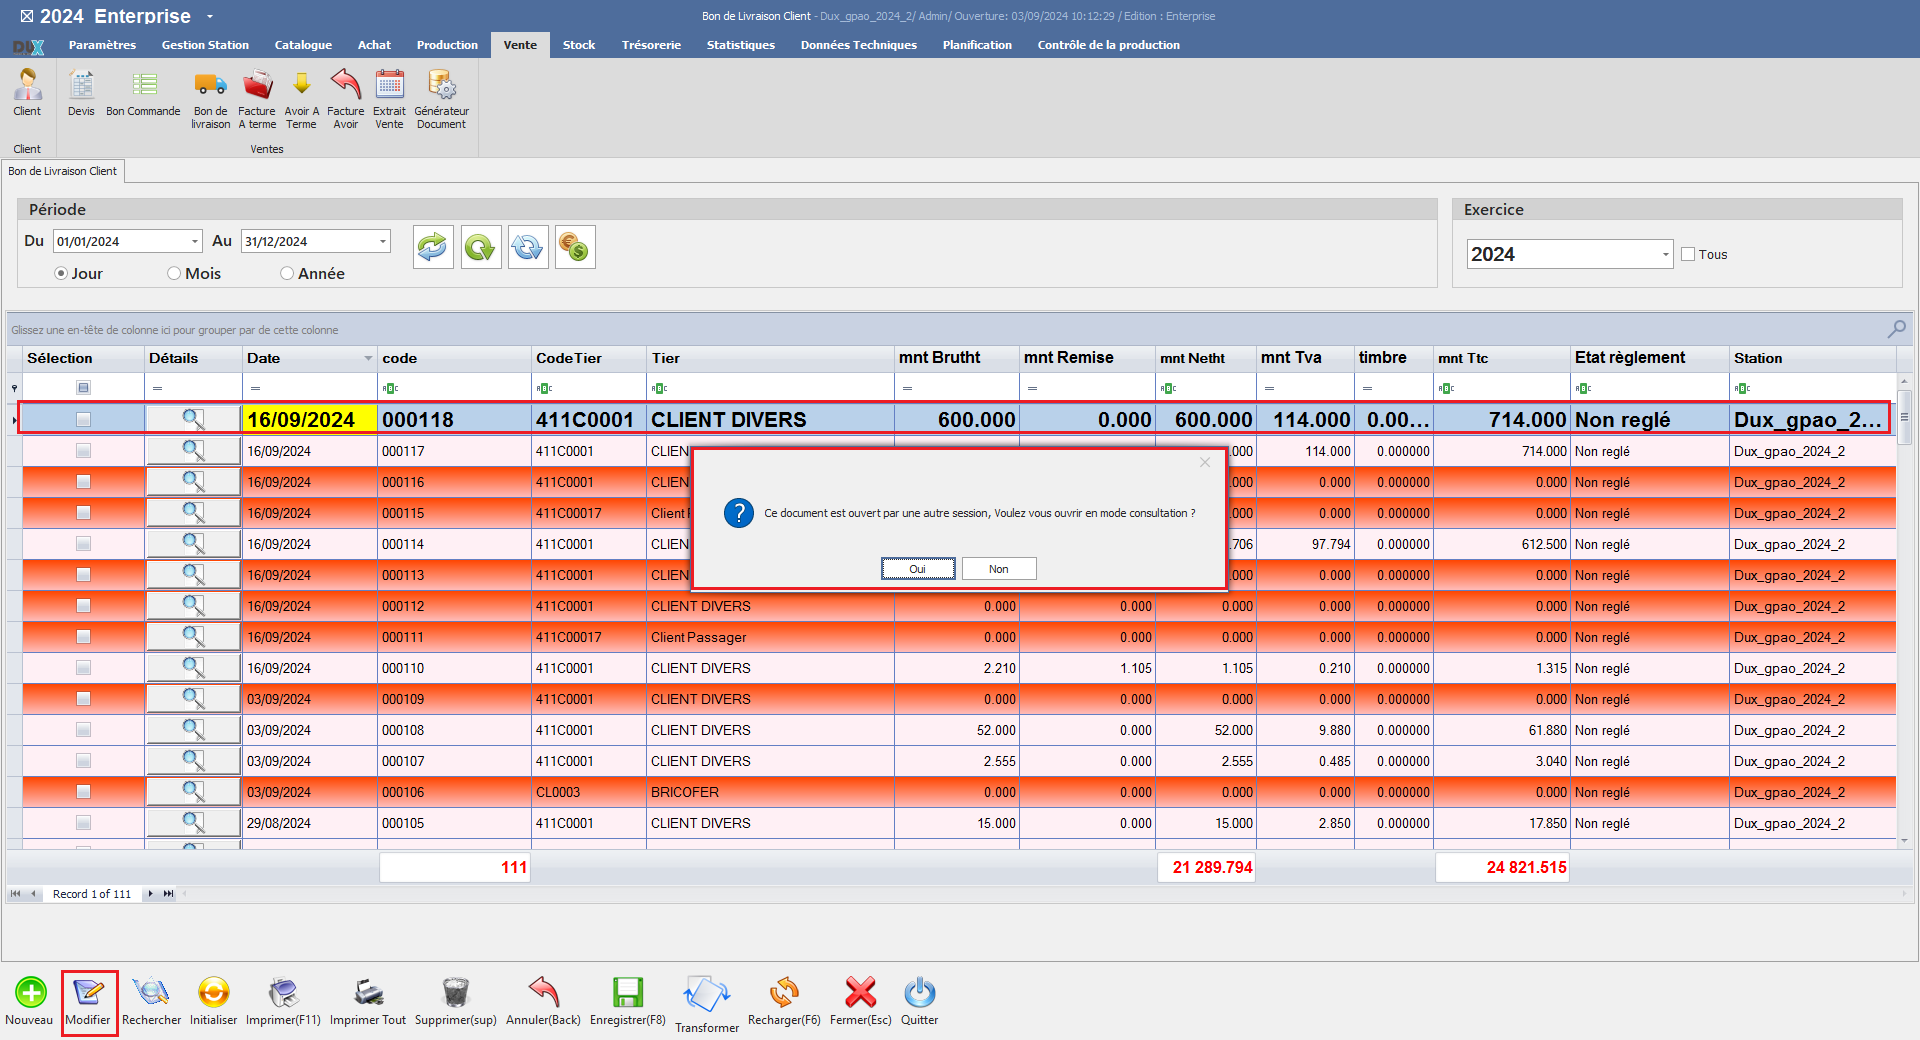1920x1040 pixels.
Task: Go to next record in navigator
Action: coord(150,894)
